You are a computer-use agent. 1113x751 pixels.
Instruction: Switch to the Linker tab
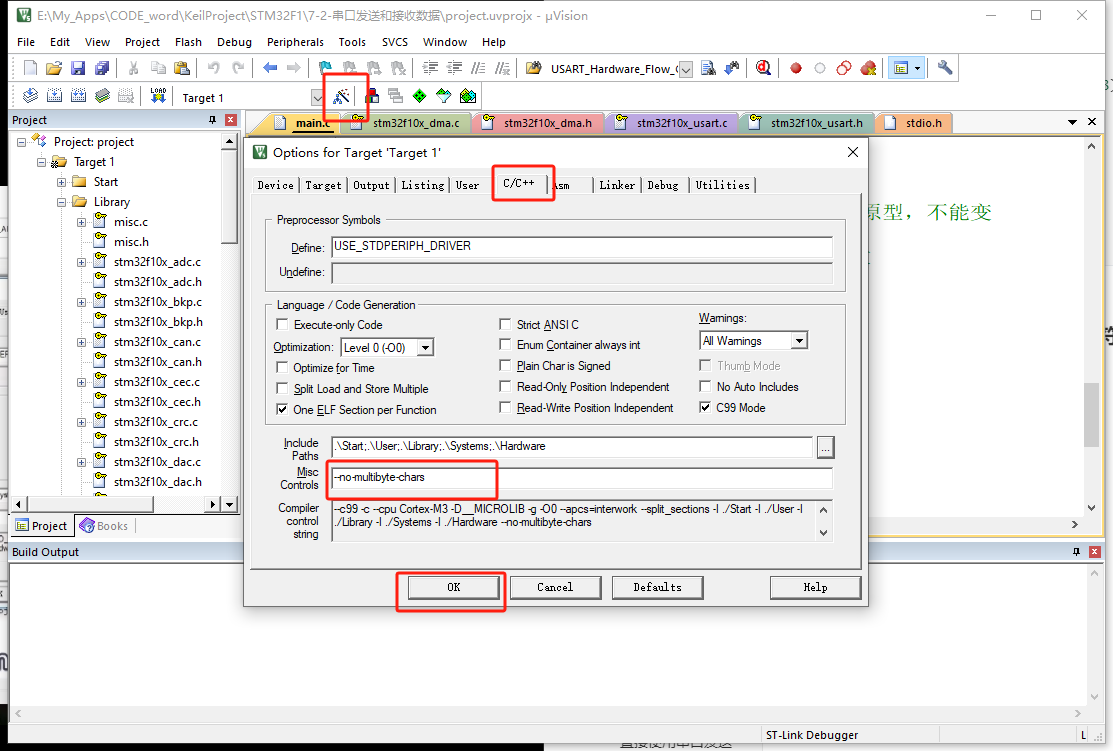617,185
